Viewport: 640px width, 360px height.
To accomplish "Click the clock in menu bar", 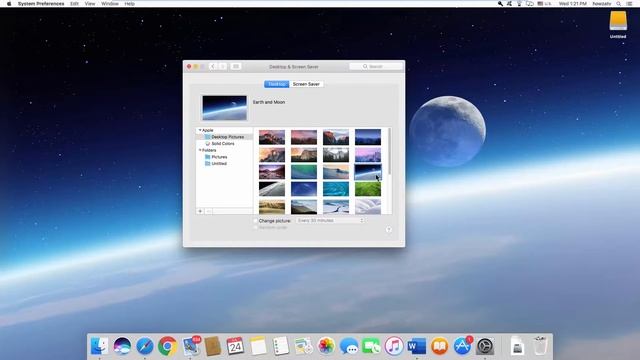I will [x=573, y=4].
